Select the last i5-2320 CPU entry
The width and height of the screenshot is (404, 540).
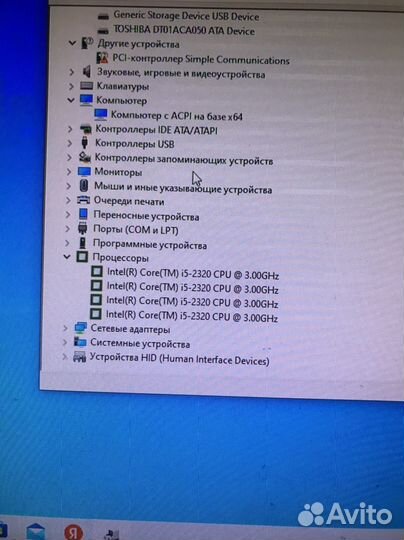coord(191,316)
